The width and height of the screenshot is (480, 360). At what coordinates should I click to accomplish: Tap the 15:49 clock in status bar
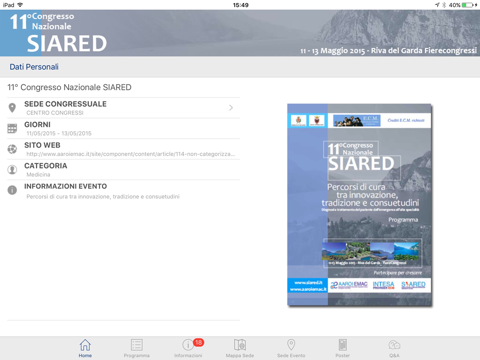coord(241,5)
